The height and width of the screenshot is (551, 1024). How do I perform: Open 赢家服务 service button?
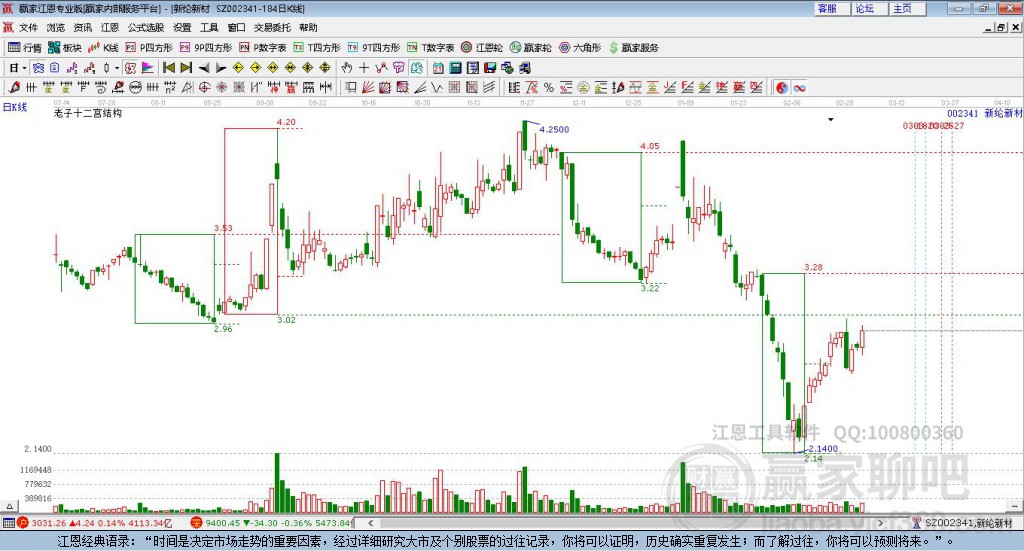(x=634, y=48)
